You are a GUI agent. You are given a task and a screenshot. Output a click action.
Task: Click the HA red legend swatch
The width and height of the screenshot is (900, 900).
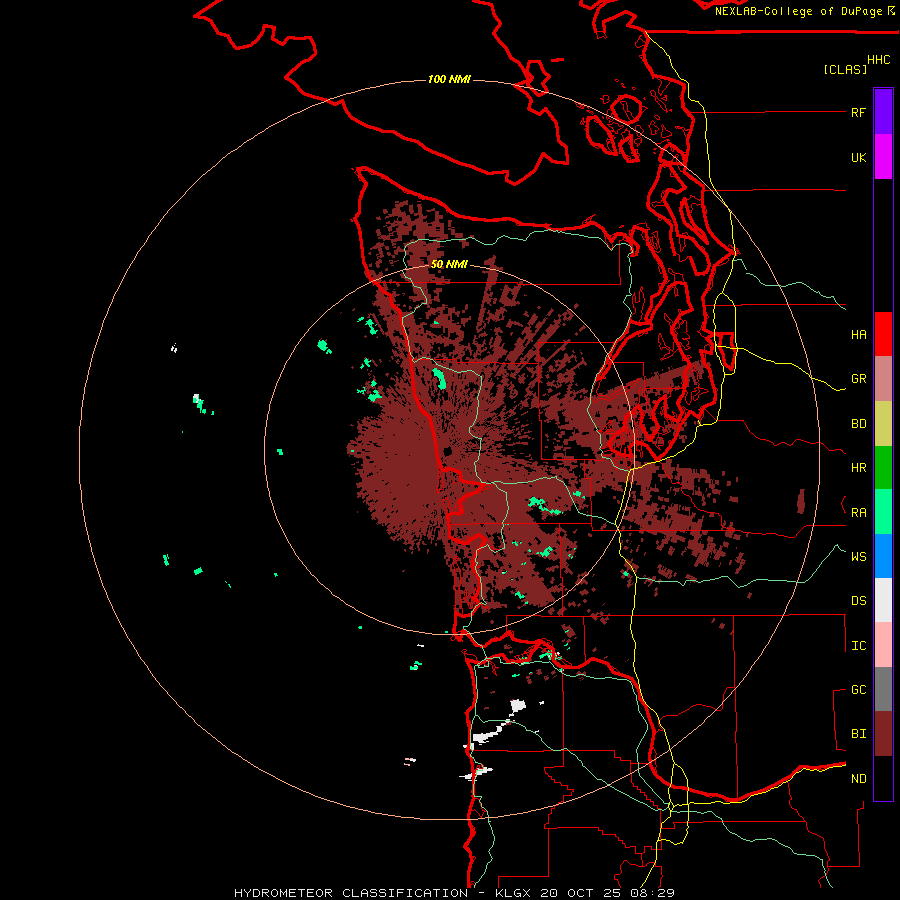coord(883,334)
